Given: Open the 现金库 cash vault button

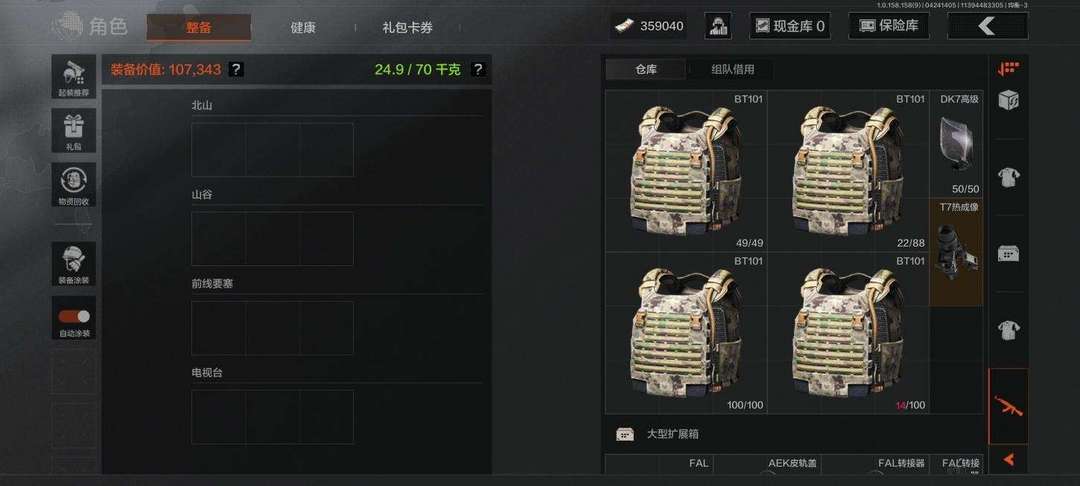Looking at the screenshot, I should [x=789, y=26].
